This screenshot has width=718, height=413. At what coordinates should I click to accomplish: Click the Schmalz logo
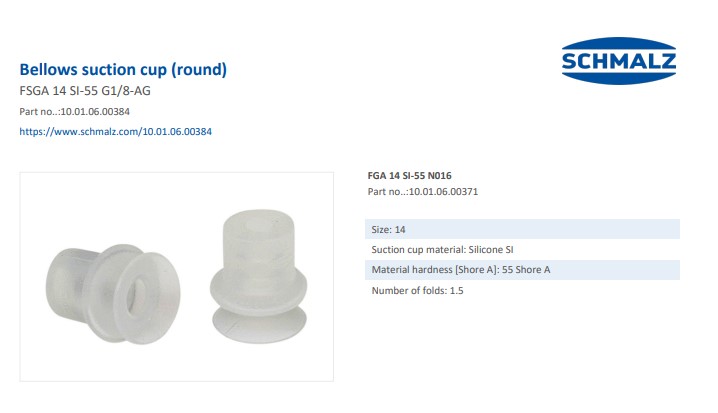(619, 61)
